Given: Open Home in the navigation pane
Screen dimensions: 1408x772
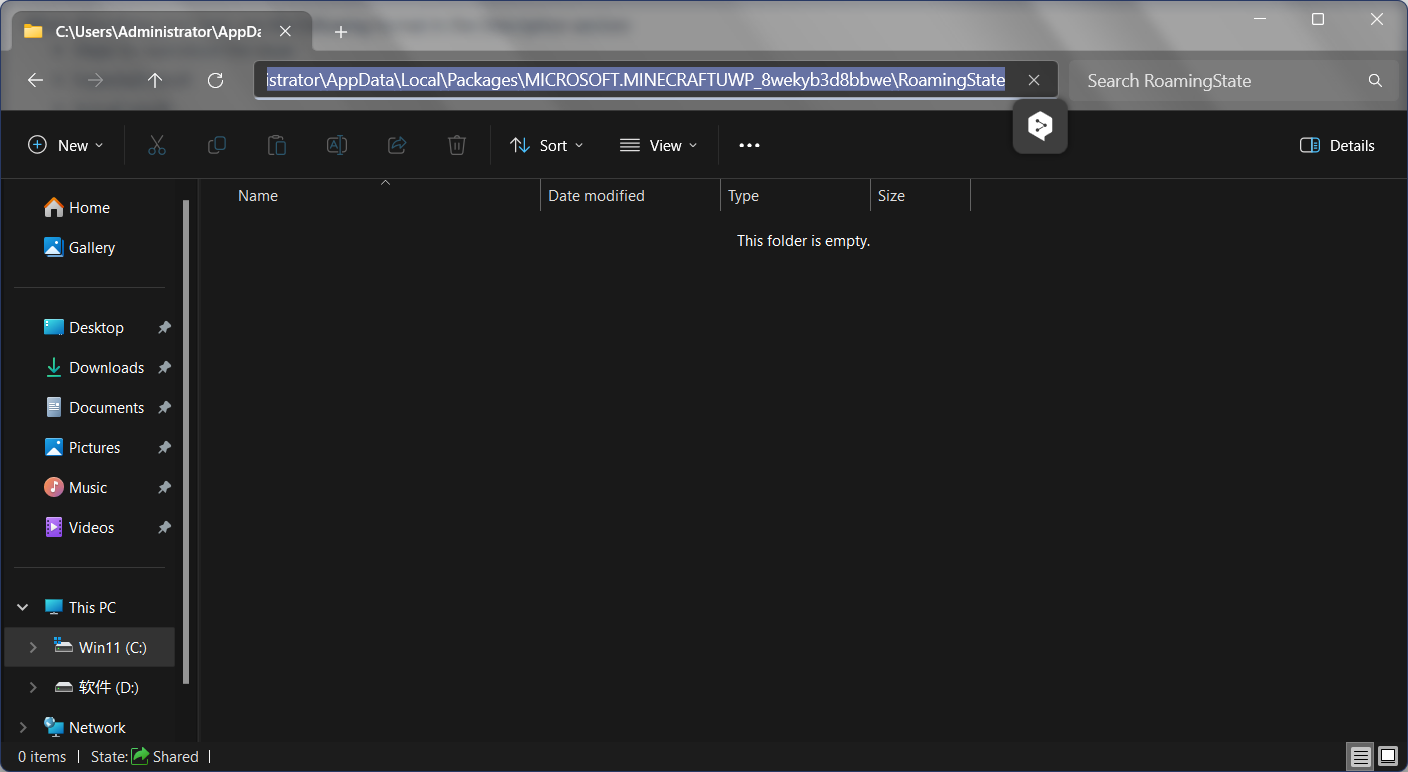Looking at the screenshot, I should coord(77,207).
